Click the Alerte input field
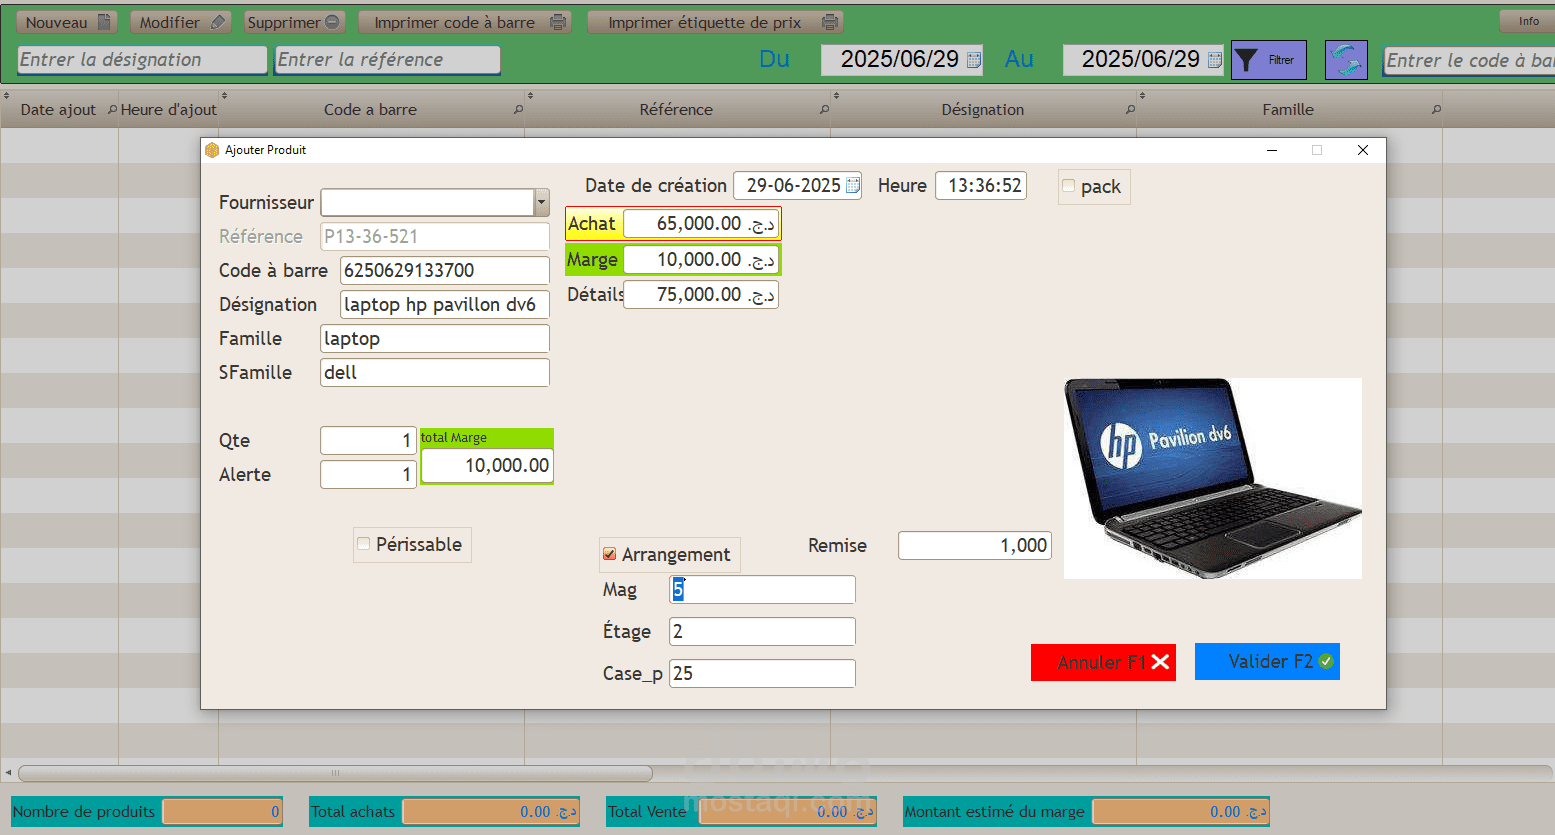The image size is (1555, 835). (368, 474)
